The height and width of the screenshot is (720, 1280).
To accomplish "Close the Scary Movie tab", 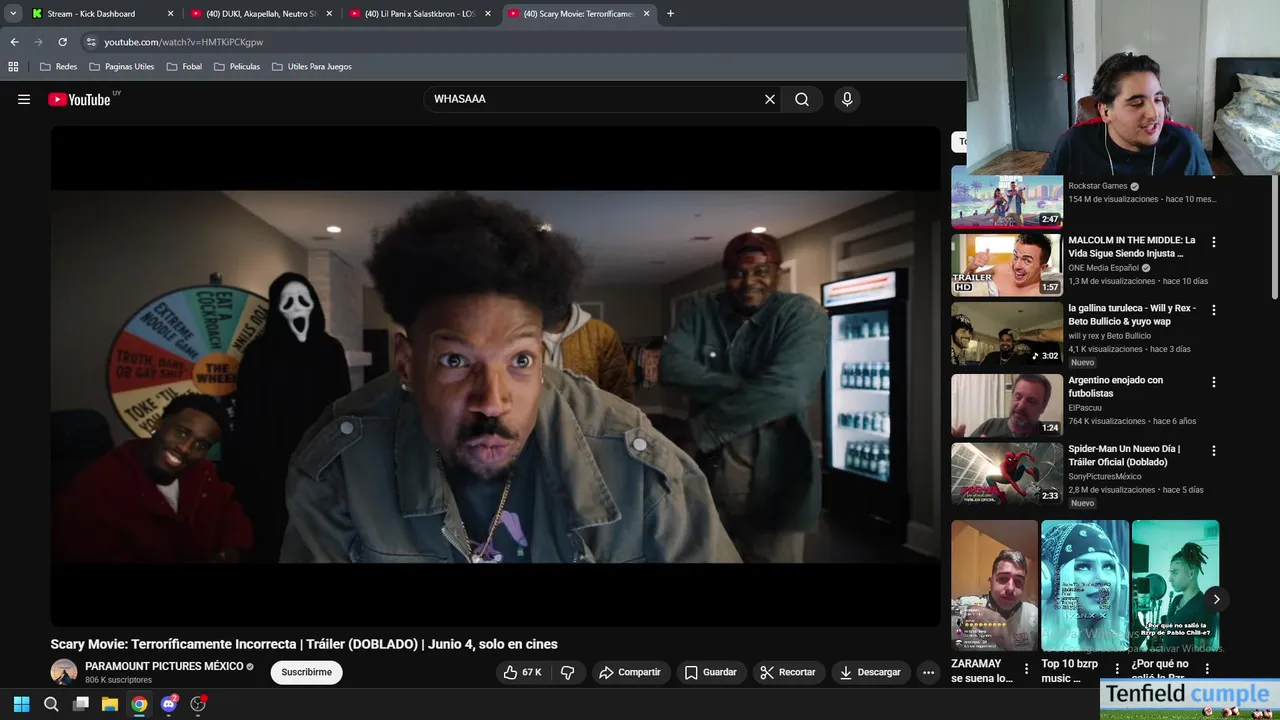I will [x=646, y=14].
